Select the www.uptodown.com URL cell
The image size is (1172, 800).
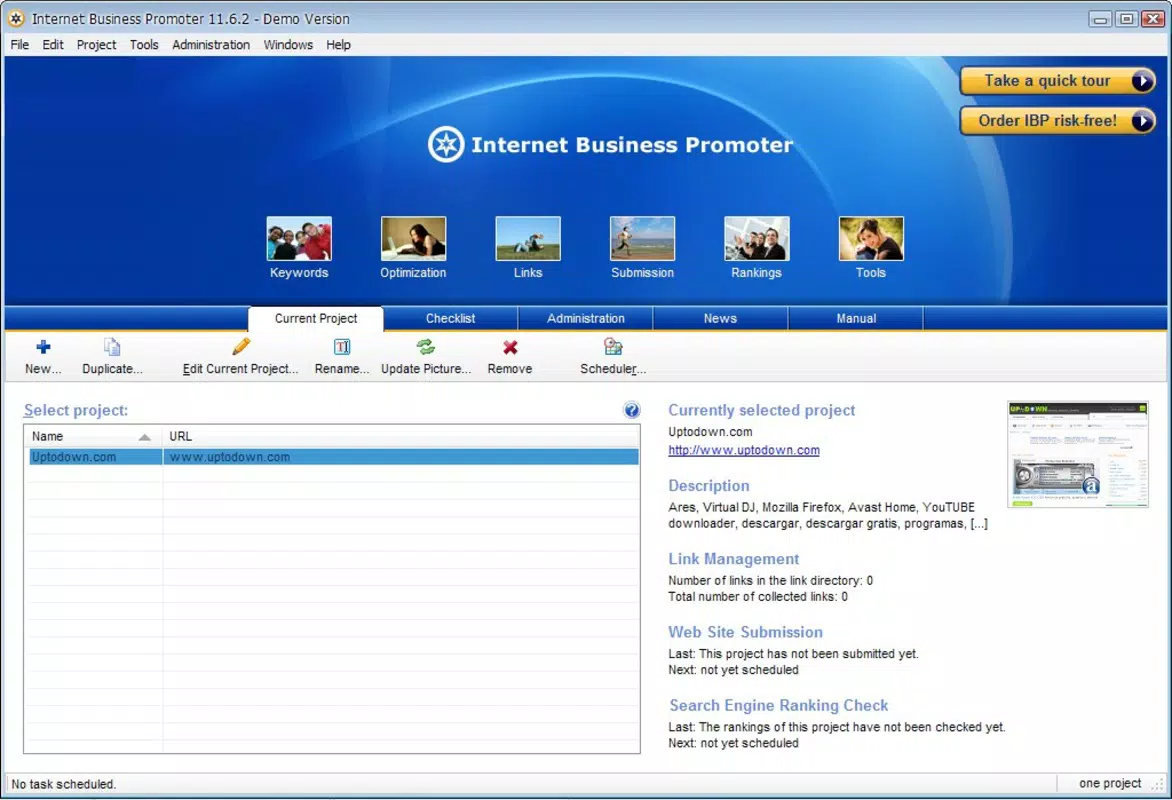tap(401, 457)
